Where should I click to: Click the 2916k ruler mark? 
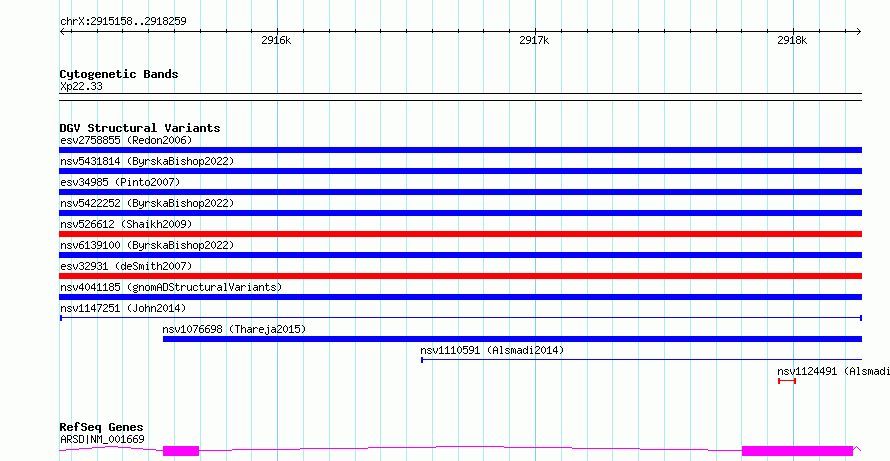tap(276, 40)
